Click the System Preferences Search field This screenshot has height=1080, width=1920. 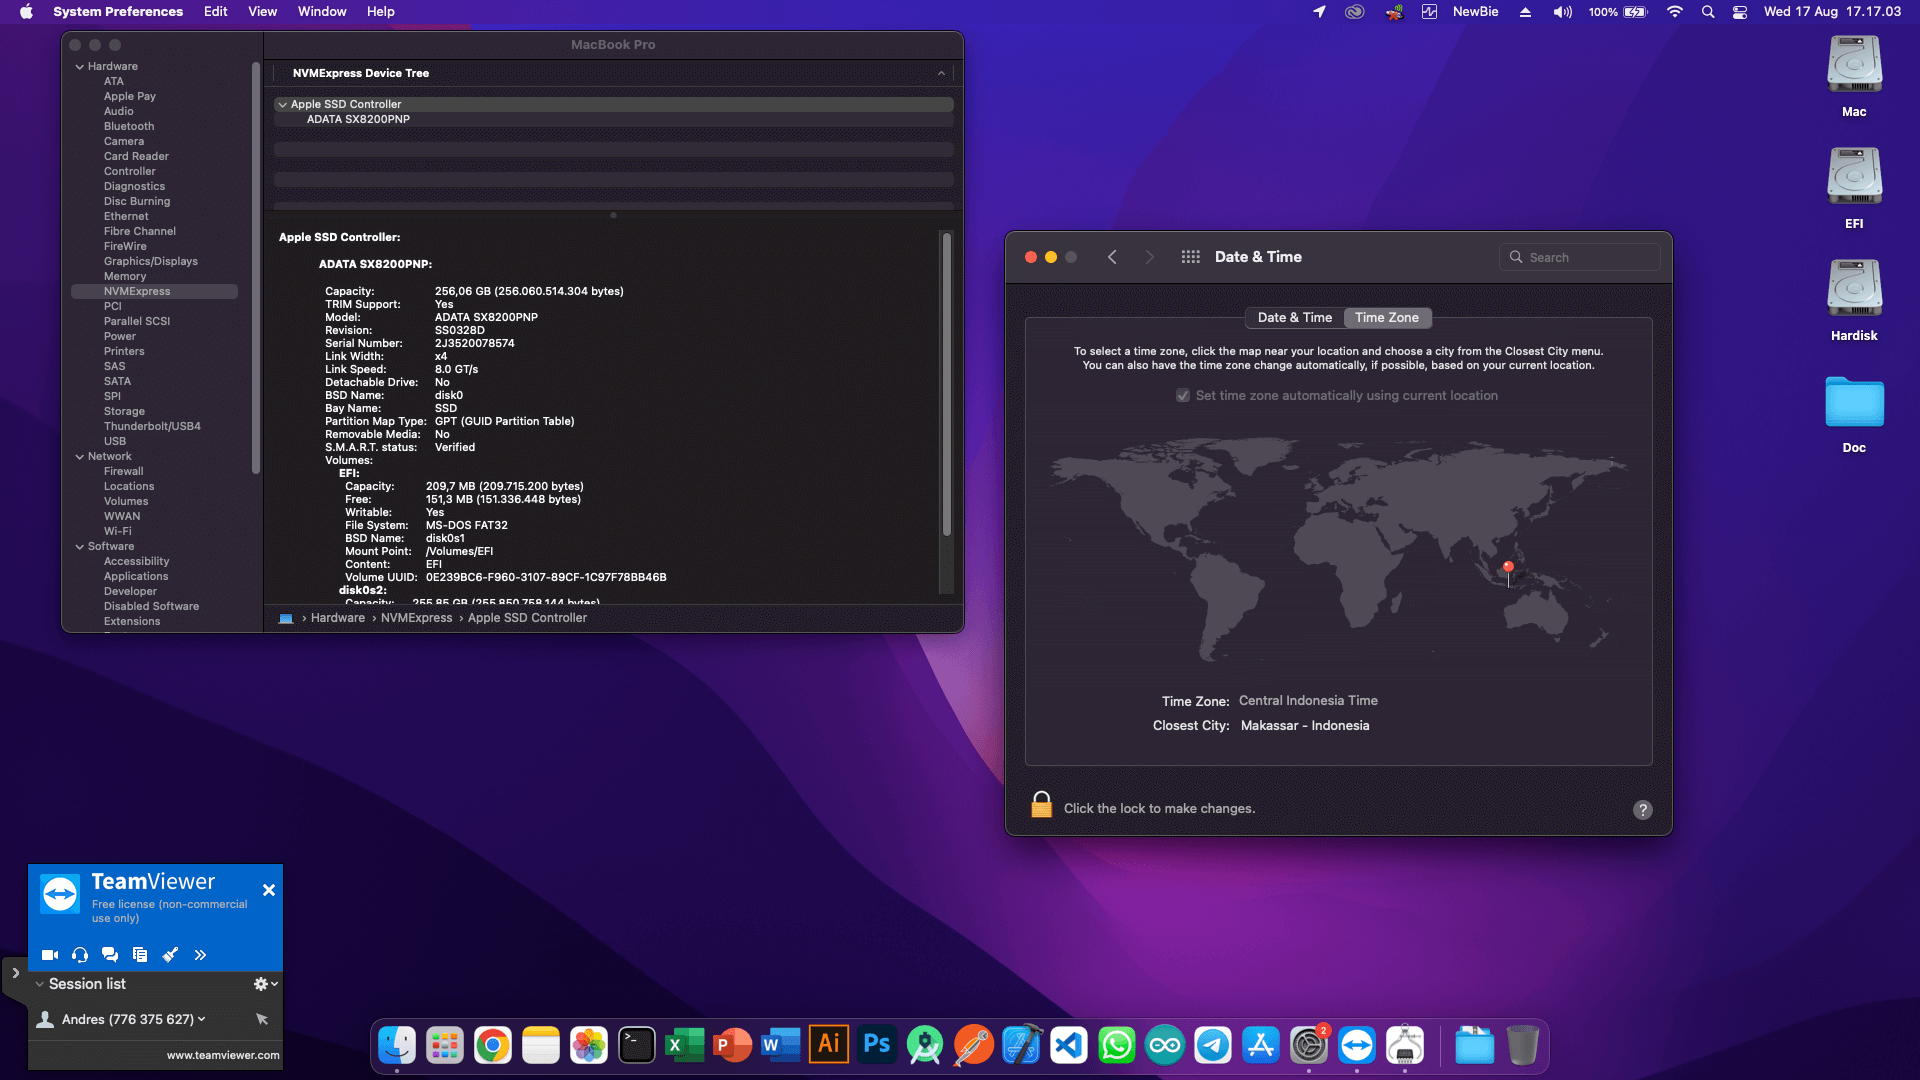coord(1580,257)
